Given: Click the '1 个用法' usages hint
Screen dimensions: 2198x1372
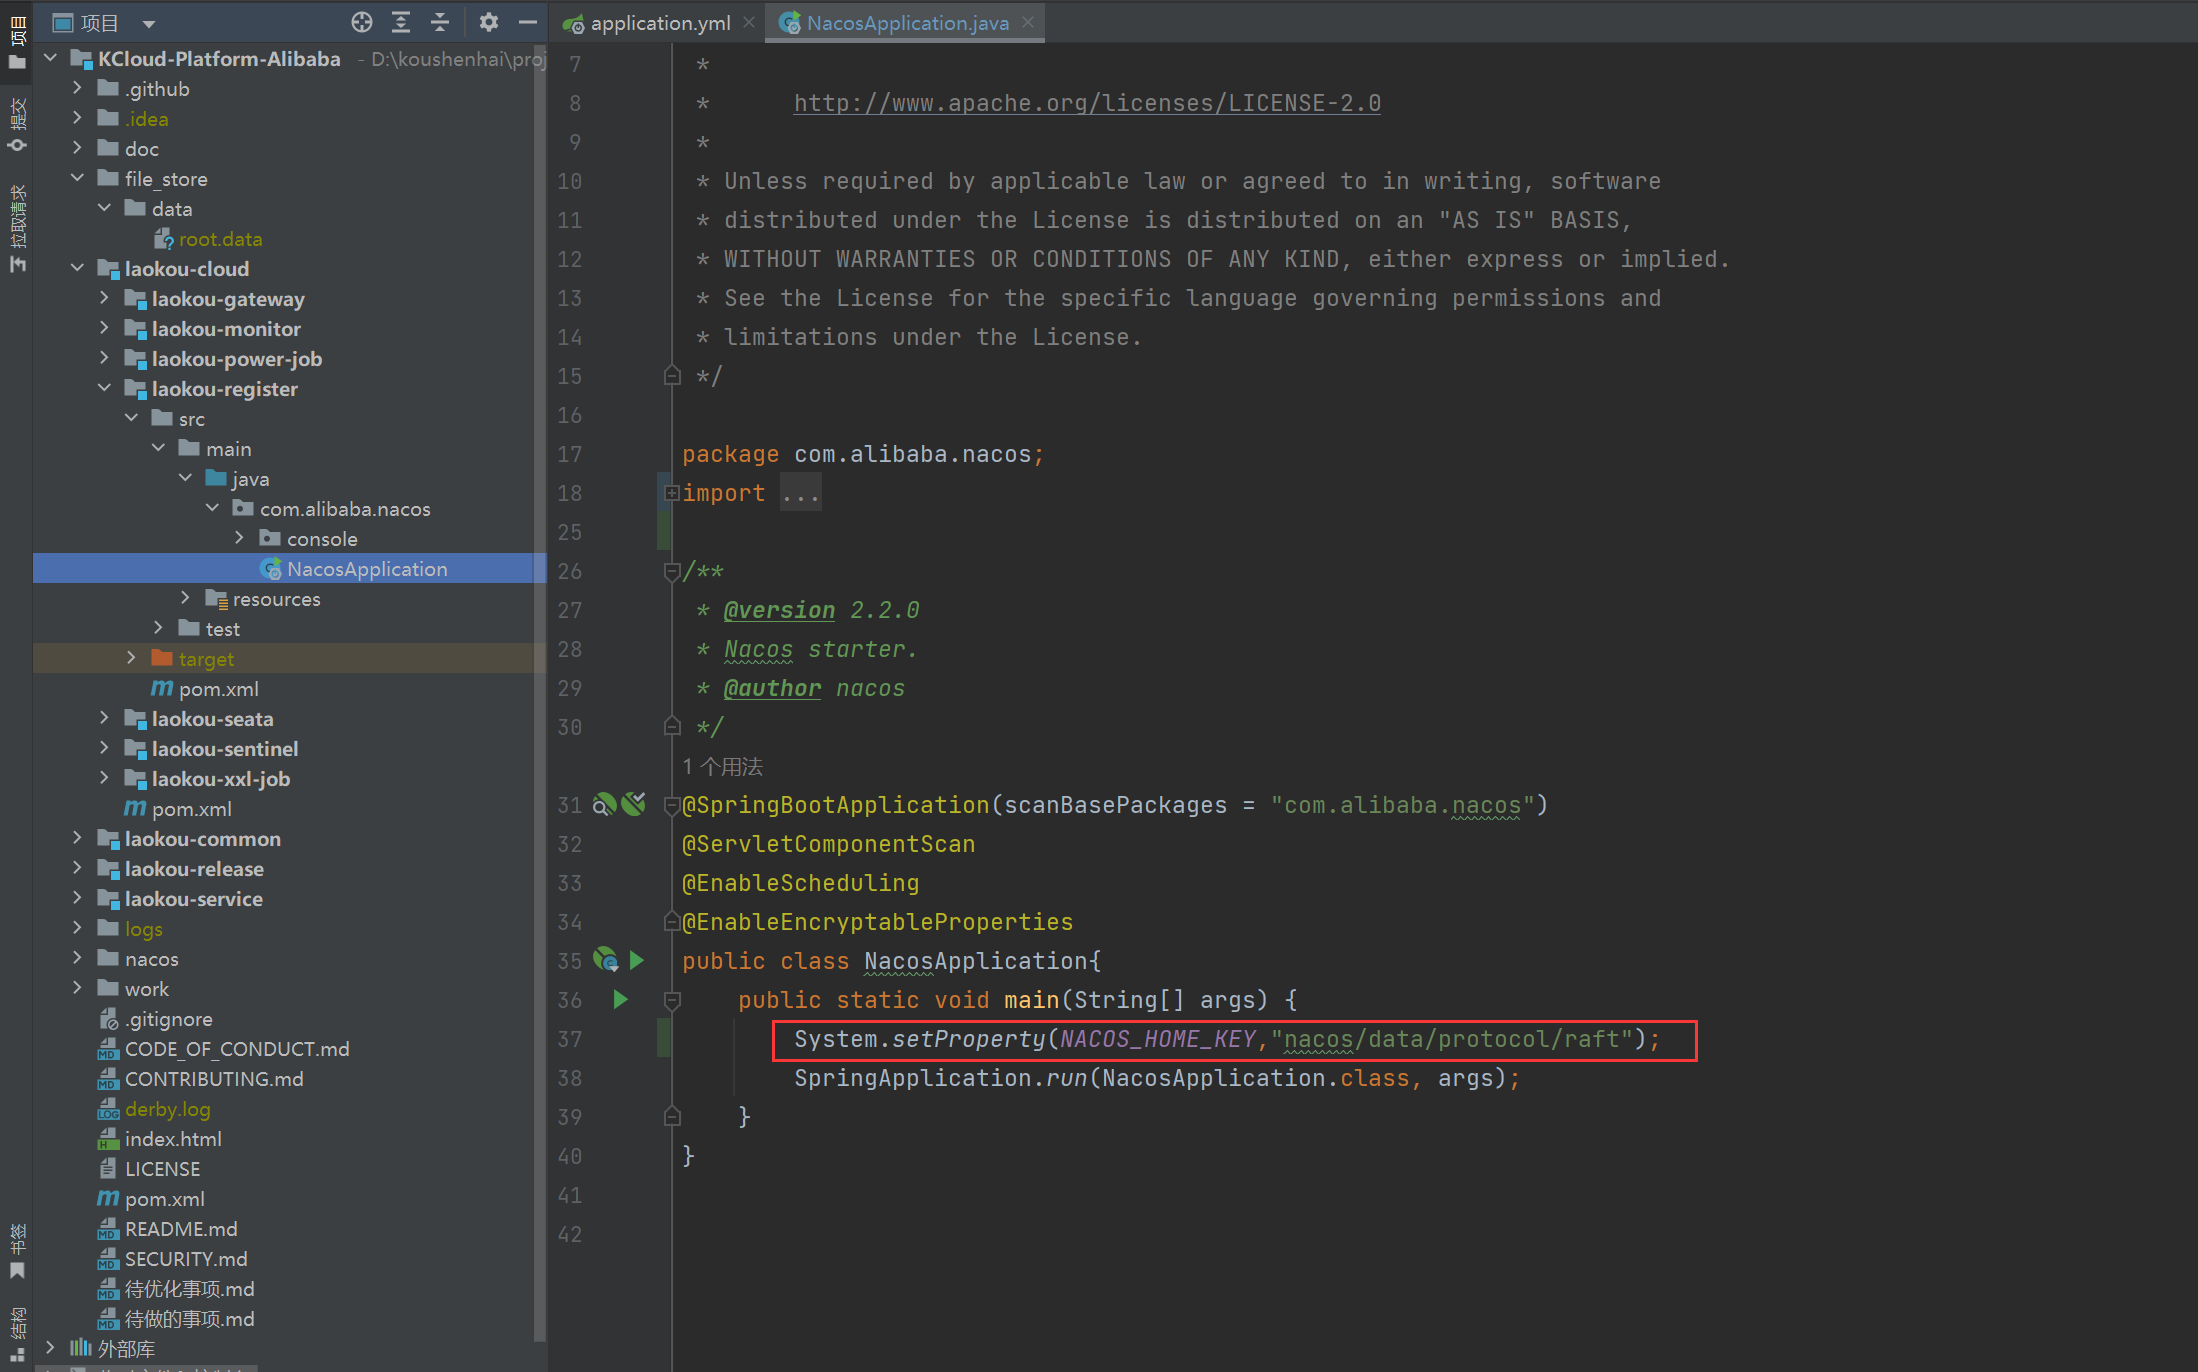Looking at the screenshot, I should click(x=723, y=767).
